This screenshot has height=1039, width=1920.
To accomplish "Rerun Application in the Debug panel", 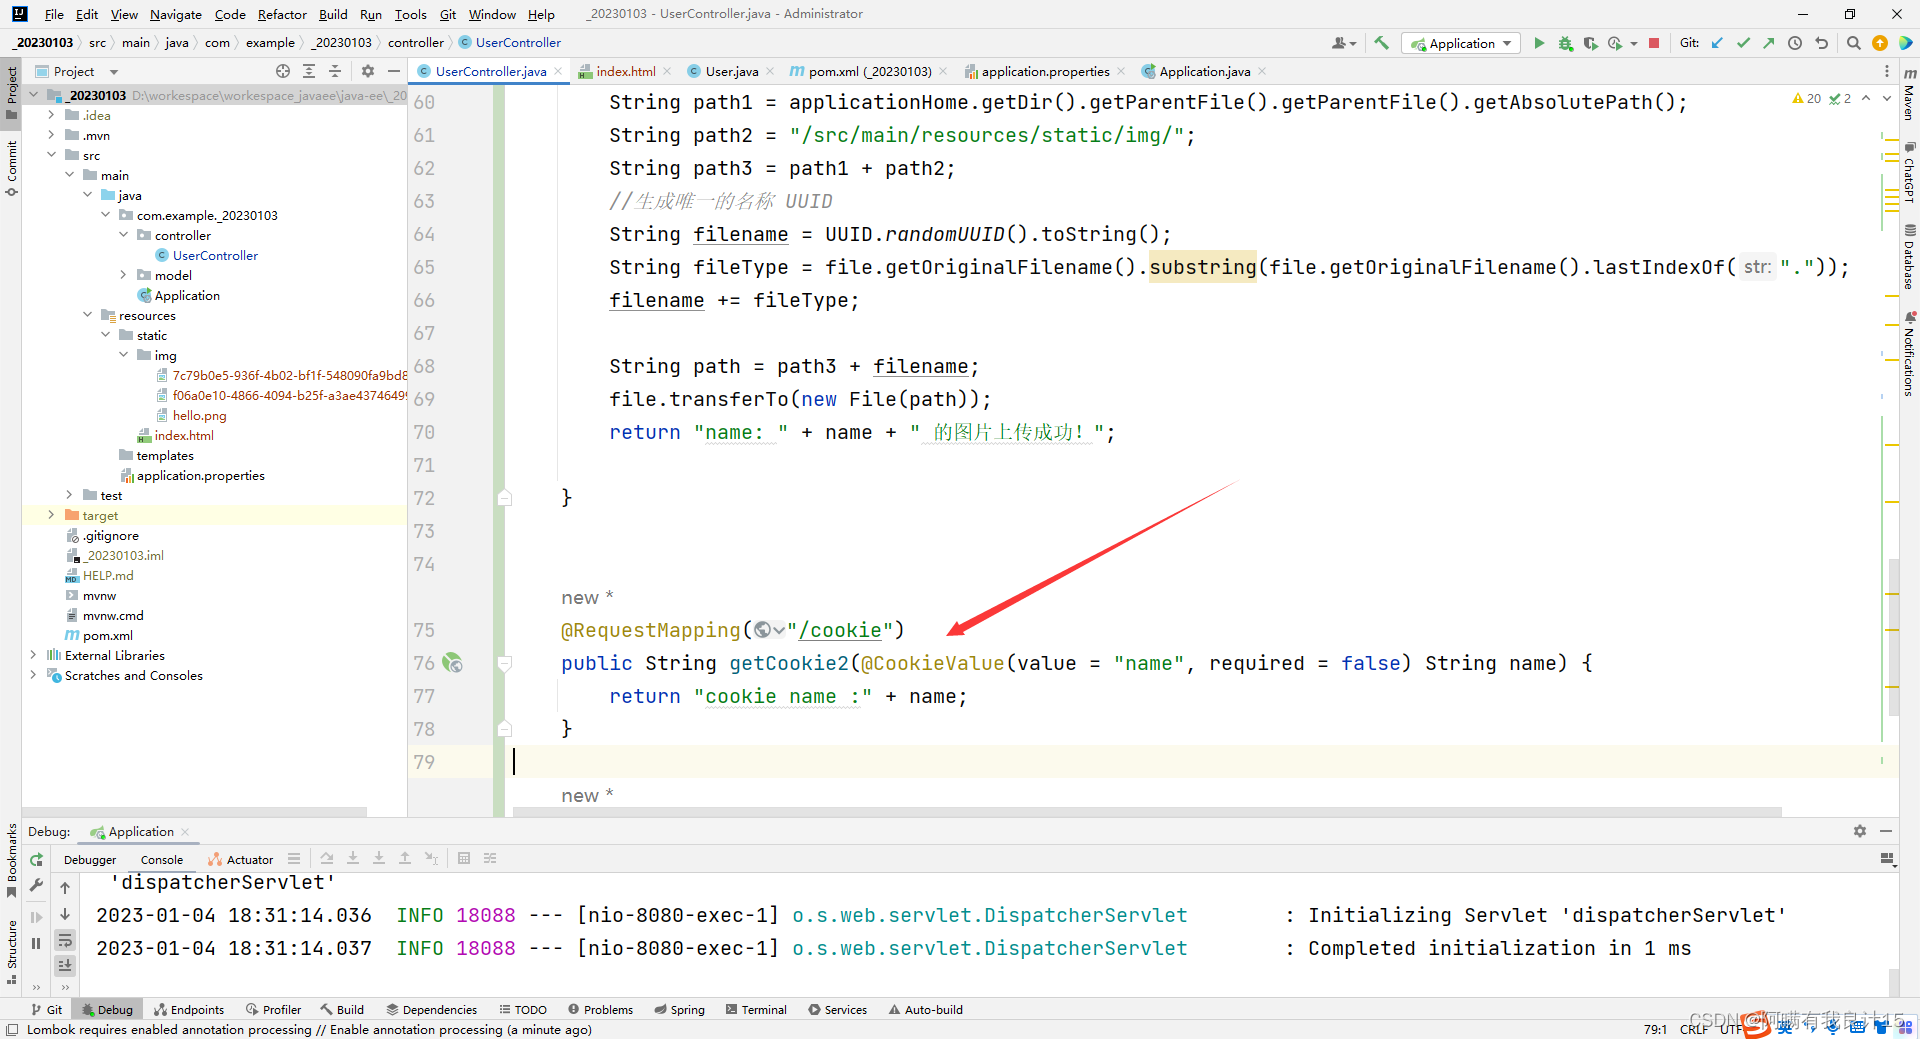I will point(37,859).
